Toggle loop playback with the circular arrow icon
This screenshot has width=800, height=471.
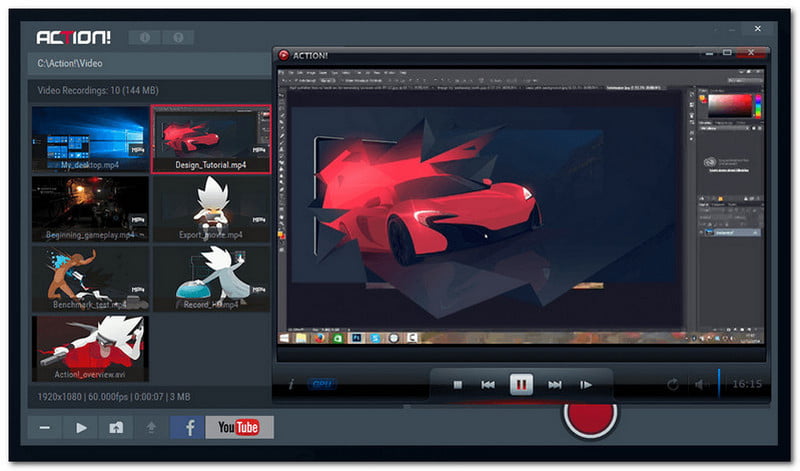673,385
